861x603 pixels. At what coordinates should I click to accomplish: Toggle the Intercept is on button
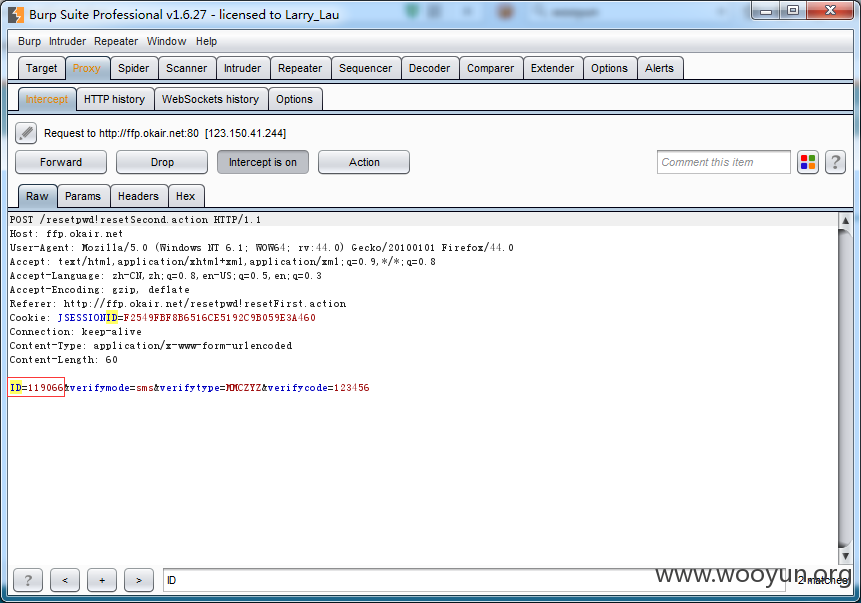tap(262, 163)
